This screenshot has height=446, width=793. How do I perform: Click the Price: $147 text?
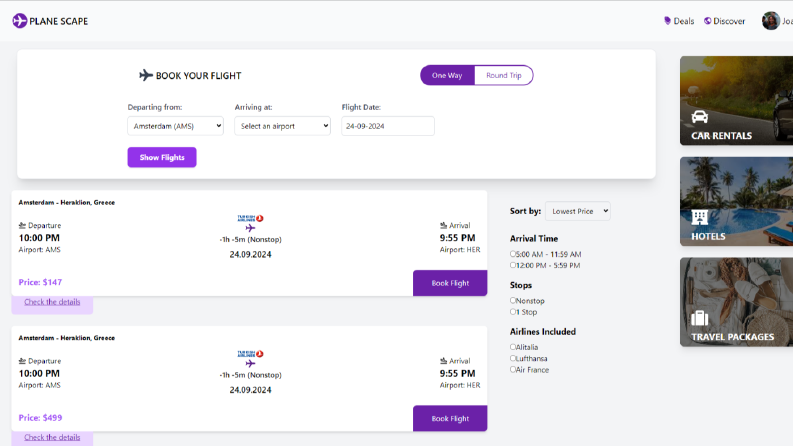point(40,282)
